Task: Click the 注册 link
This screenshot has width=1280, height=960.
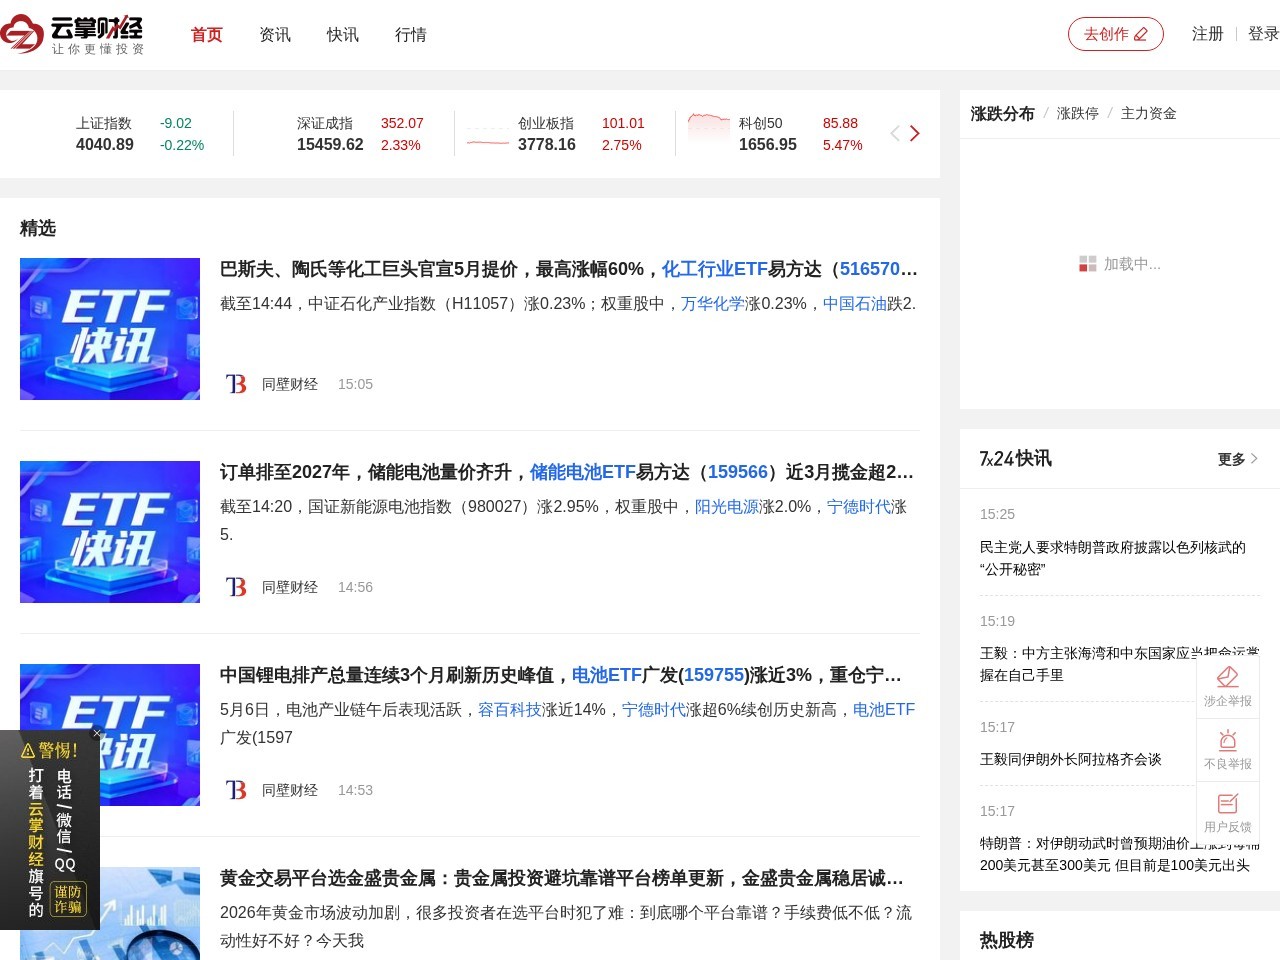Action: [1208, 34]
